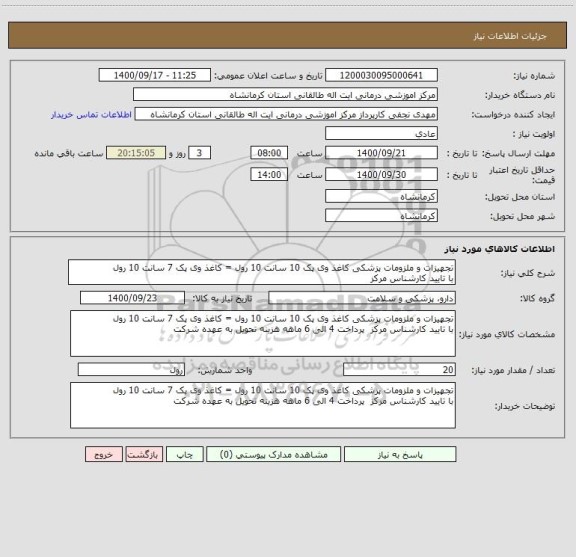
Task: Click the توضیحات خریدار text area
Action: coord(263,405)
